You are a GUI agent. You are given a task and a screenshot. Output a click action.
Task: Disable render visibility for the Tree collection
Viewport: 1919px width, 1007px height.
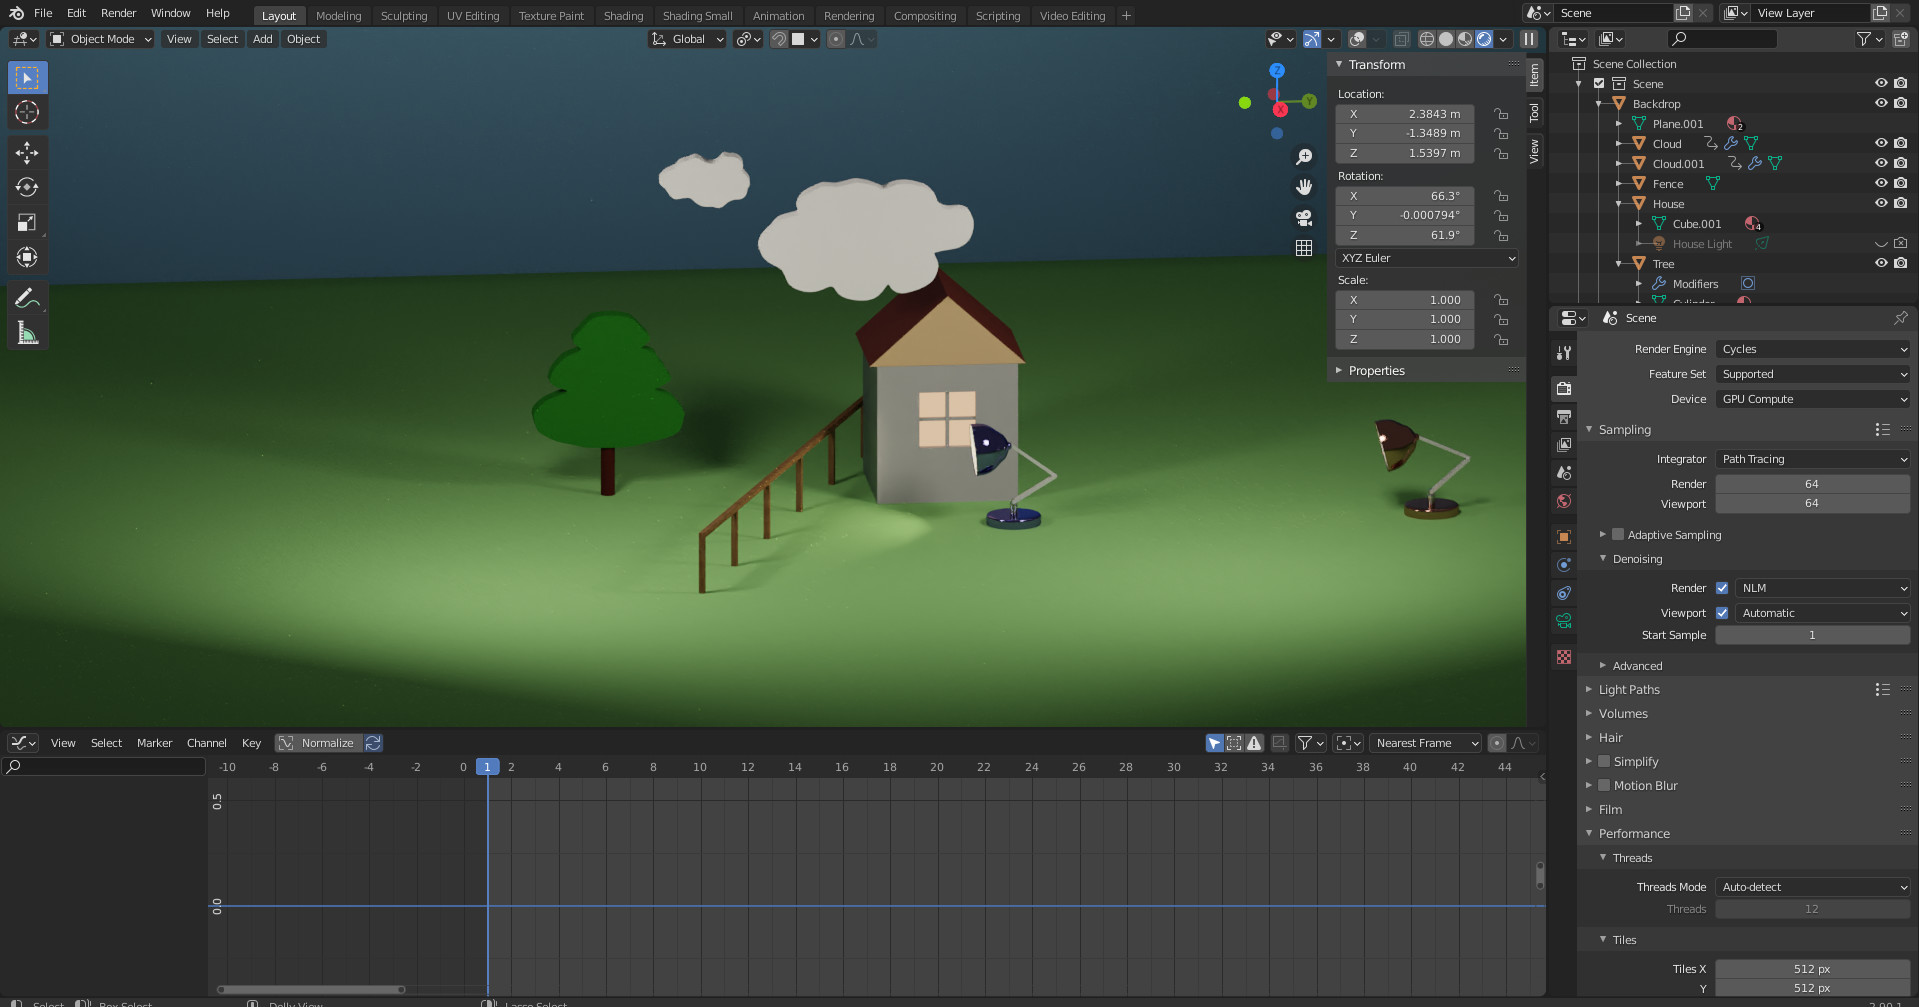click(1901, 263)
